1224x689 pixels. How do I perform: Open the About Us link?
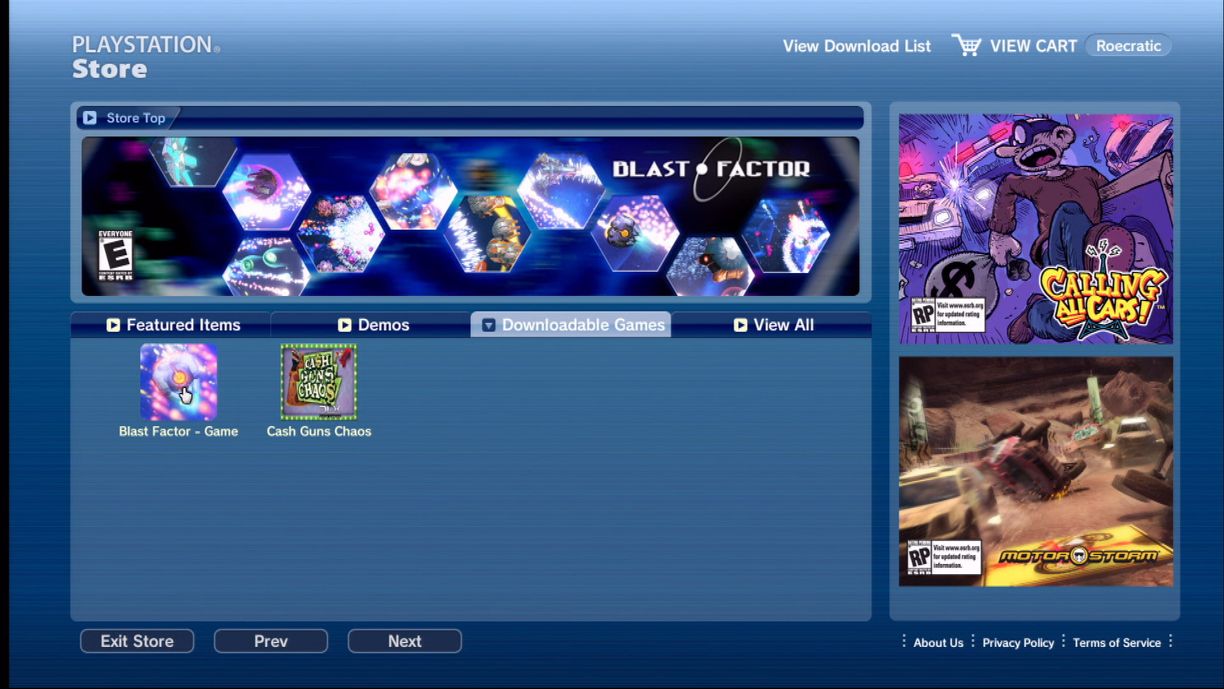pyautogui.click(x=938, y=643)
